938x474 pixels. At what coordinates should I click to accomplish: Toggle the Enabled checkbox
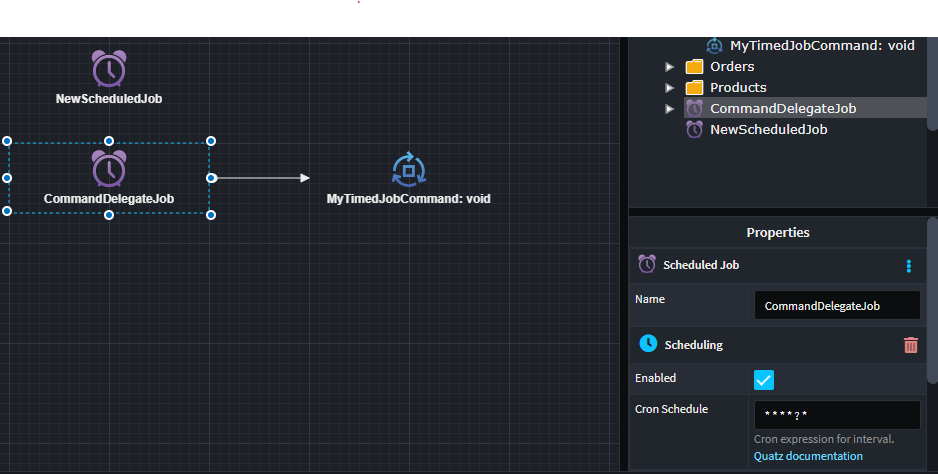tap(764, 380)
